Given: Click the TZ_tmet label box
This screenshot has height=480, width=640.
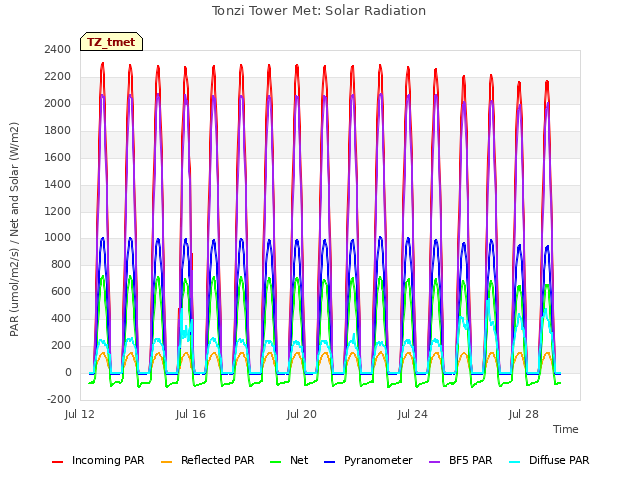Looking at the screenshot, I should pyautogui.click(x=111, y=42).
